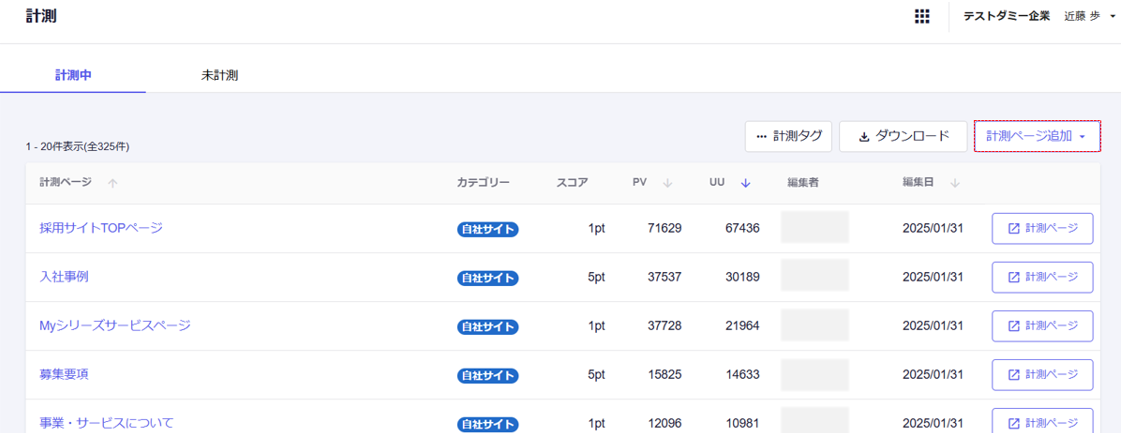Switch to the 計測中 tab
Viewport: 1122px width, 433px height.
click(x=73, y=75)
